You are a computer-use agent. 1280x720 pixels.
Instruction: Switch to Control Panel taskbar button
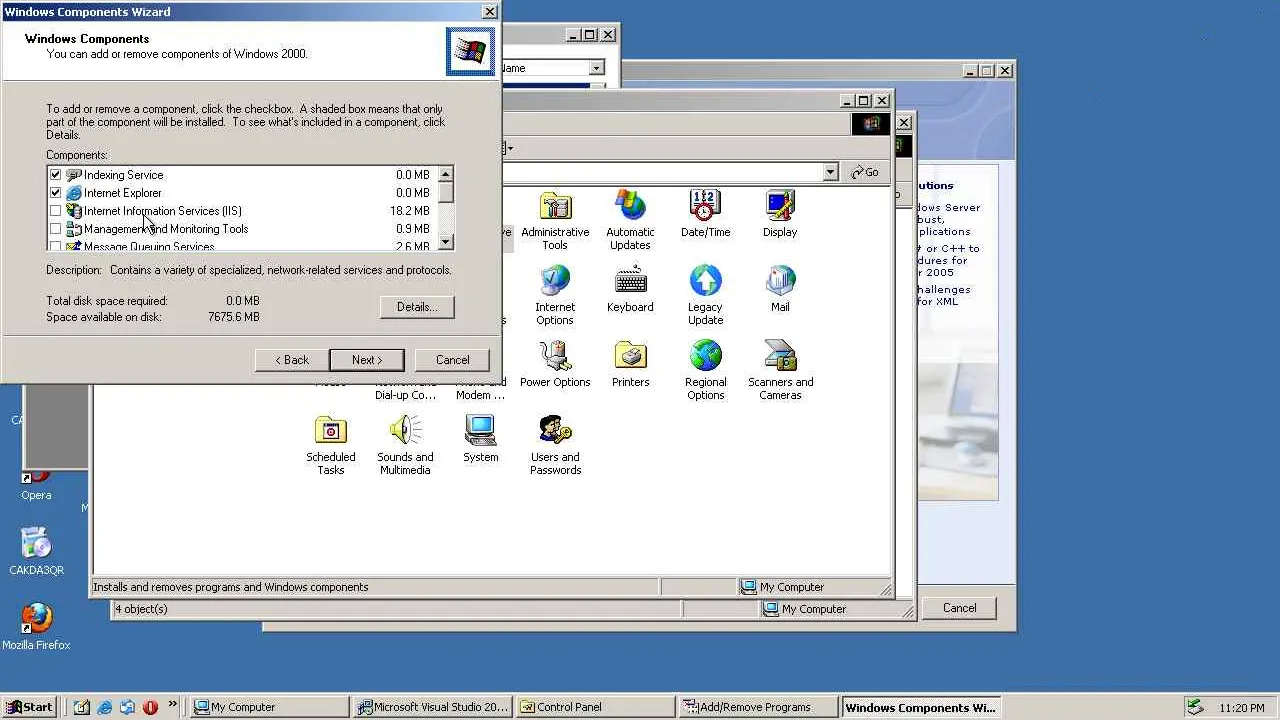[596, 707]
